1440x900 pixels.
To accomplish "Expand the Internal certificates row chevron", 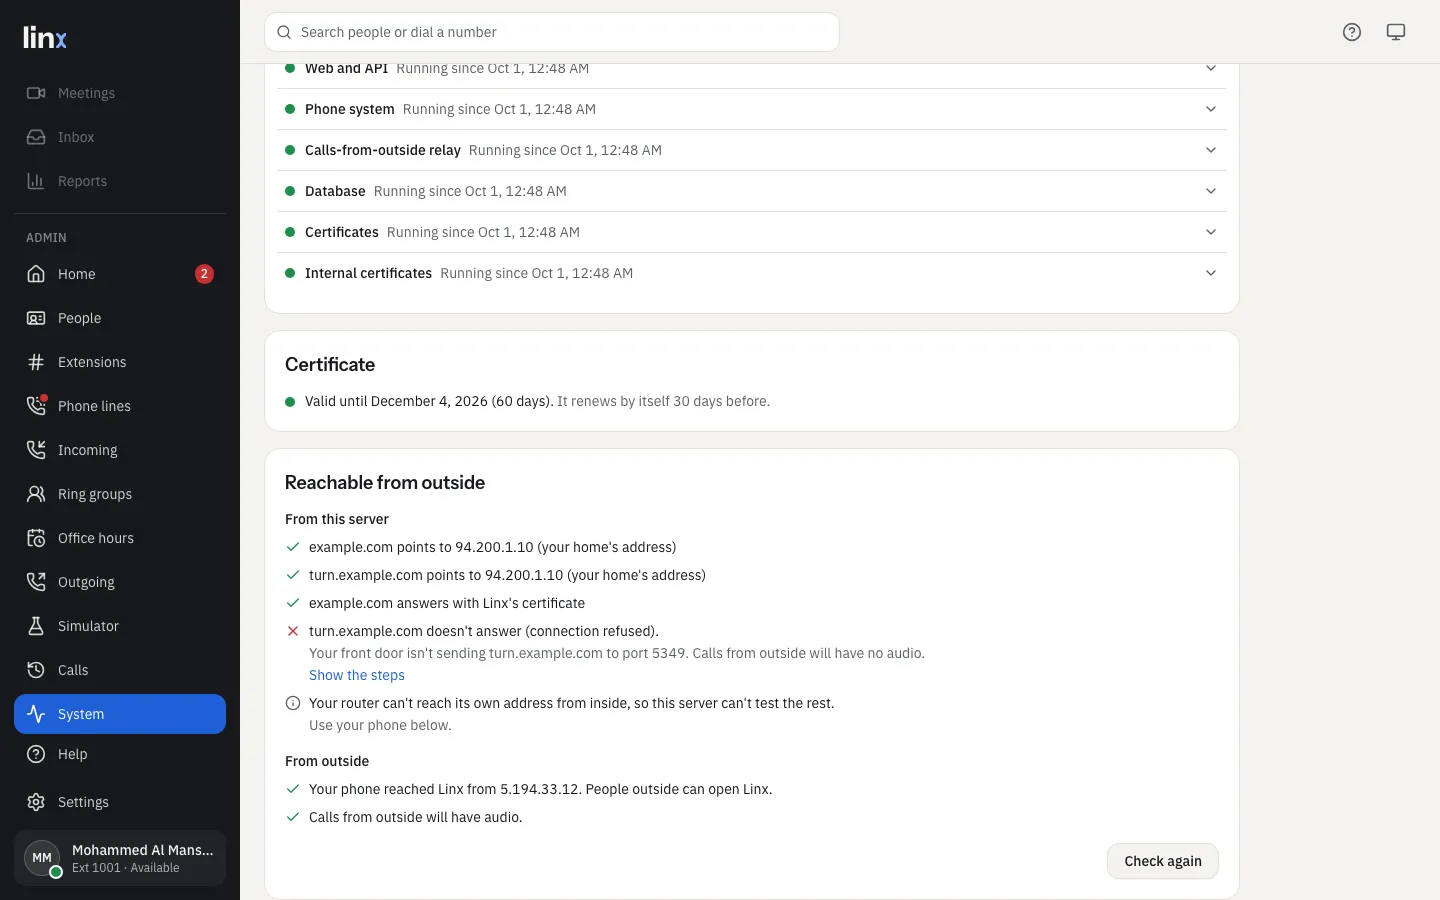I will (x=1211, y=273).
